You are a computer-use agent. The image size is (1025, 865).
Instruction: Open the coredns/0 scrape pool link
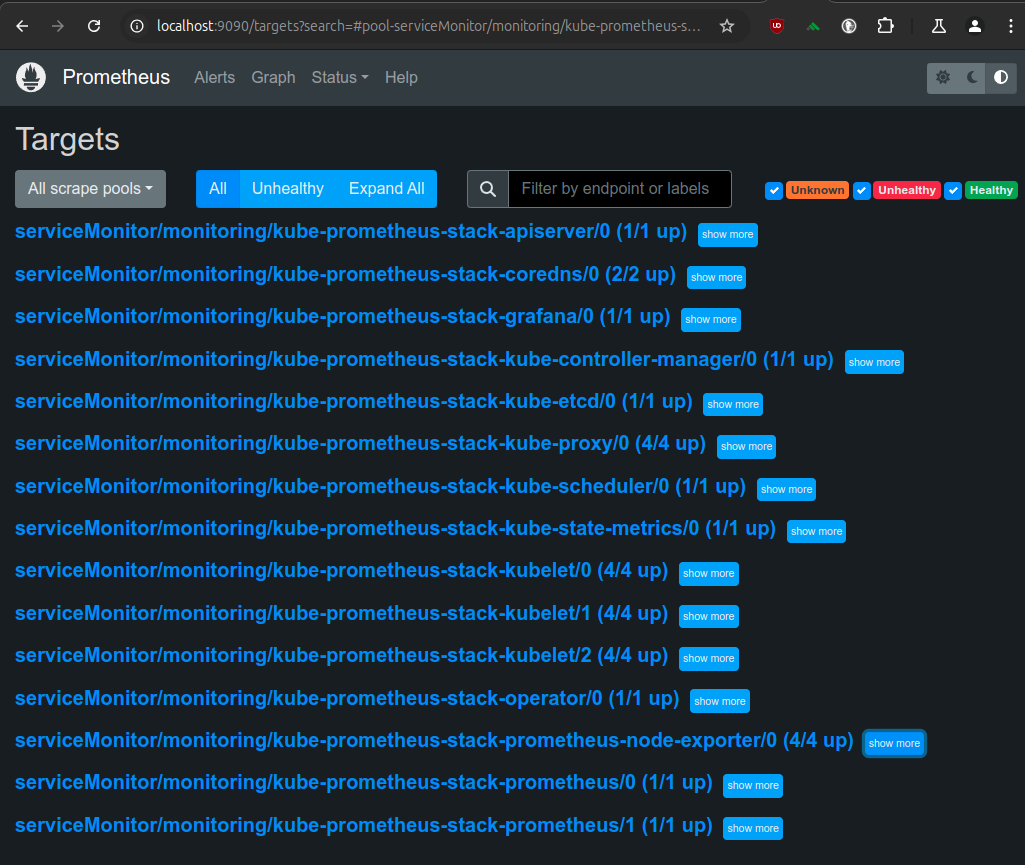(345, 275)
